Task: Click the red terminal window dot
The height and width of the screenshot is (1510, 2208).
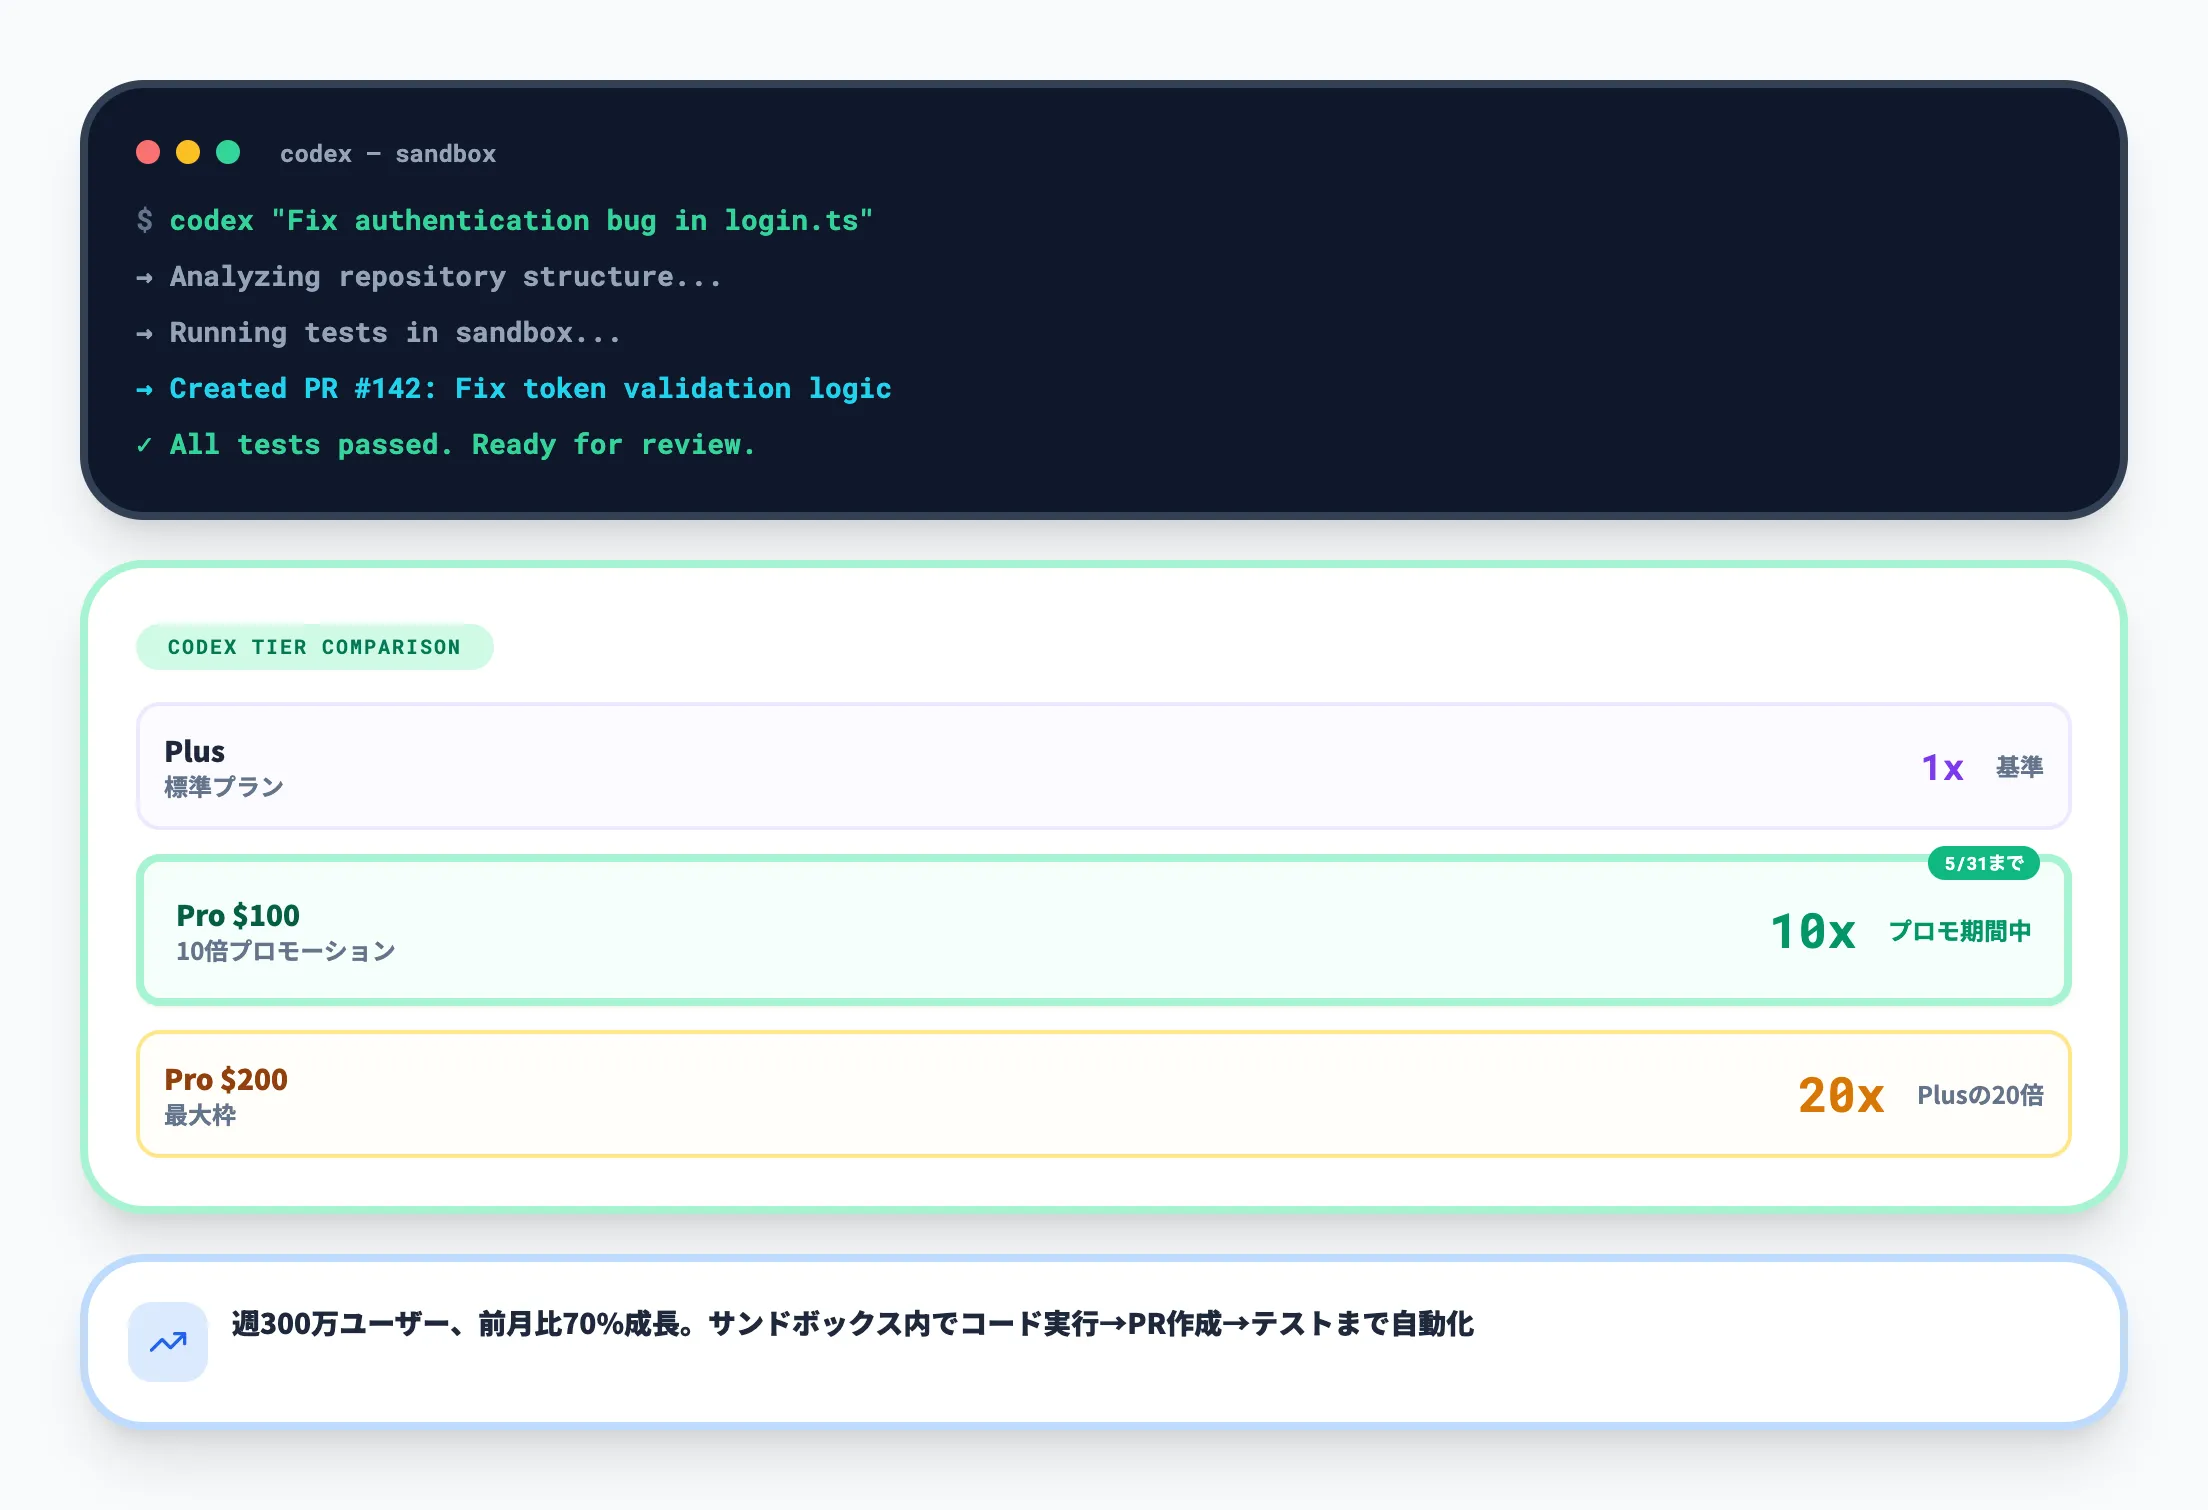Action: point(148,152)
